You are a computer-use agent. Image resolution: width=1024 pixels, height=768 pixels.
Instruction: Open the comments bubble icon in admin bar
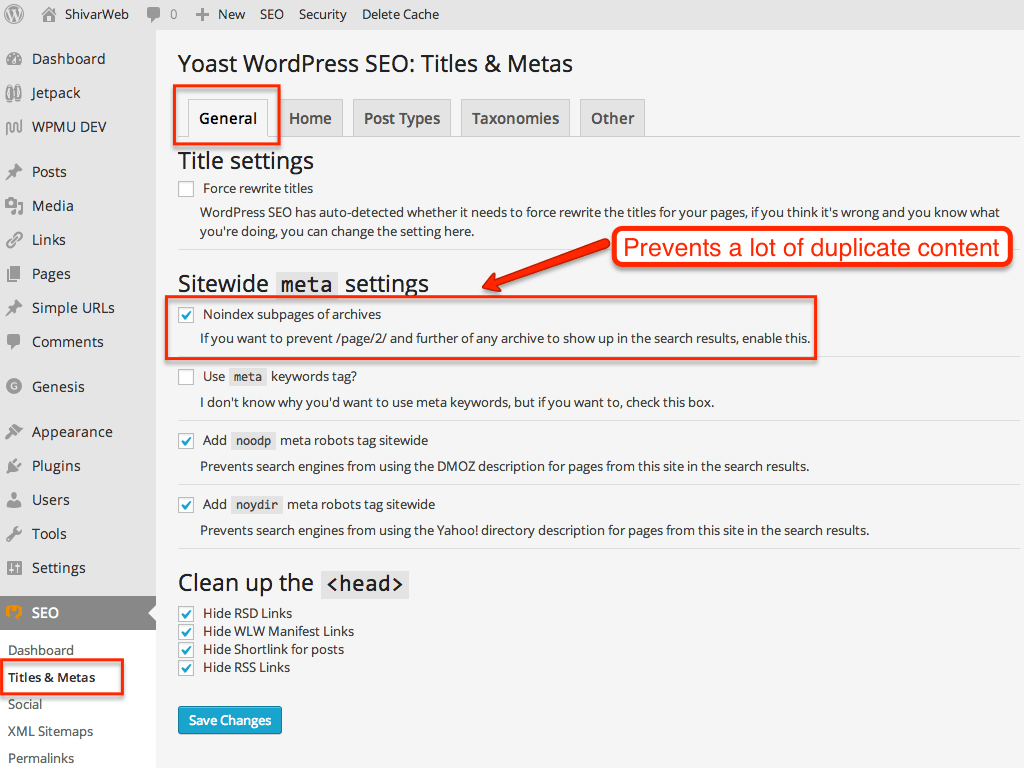tap(153, 14)
